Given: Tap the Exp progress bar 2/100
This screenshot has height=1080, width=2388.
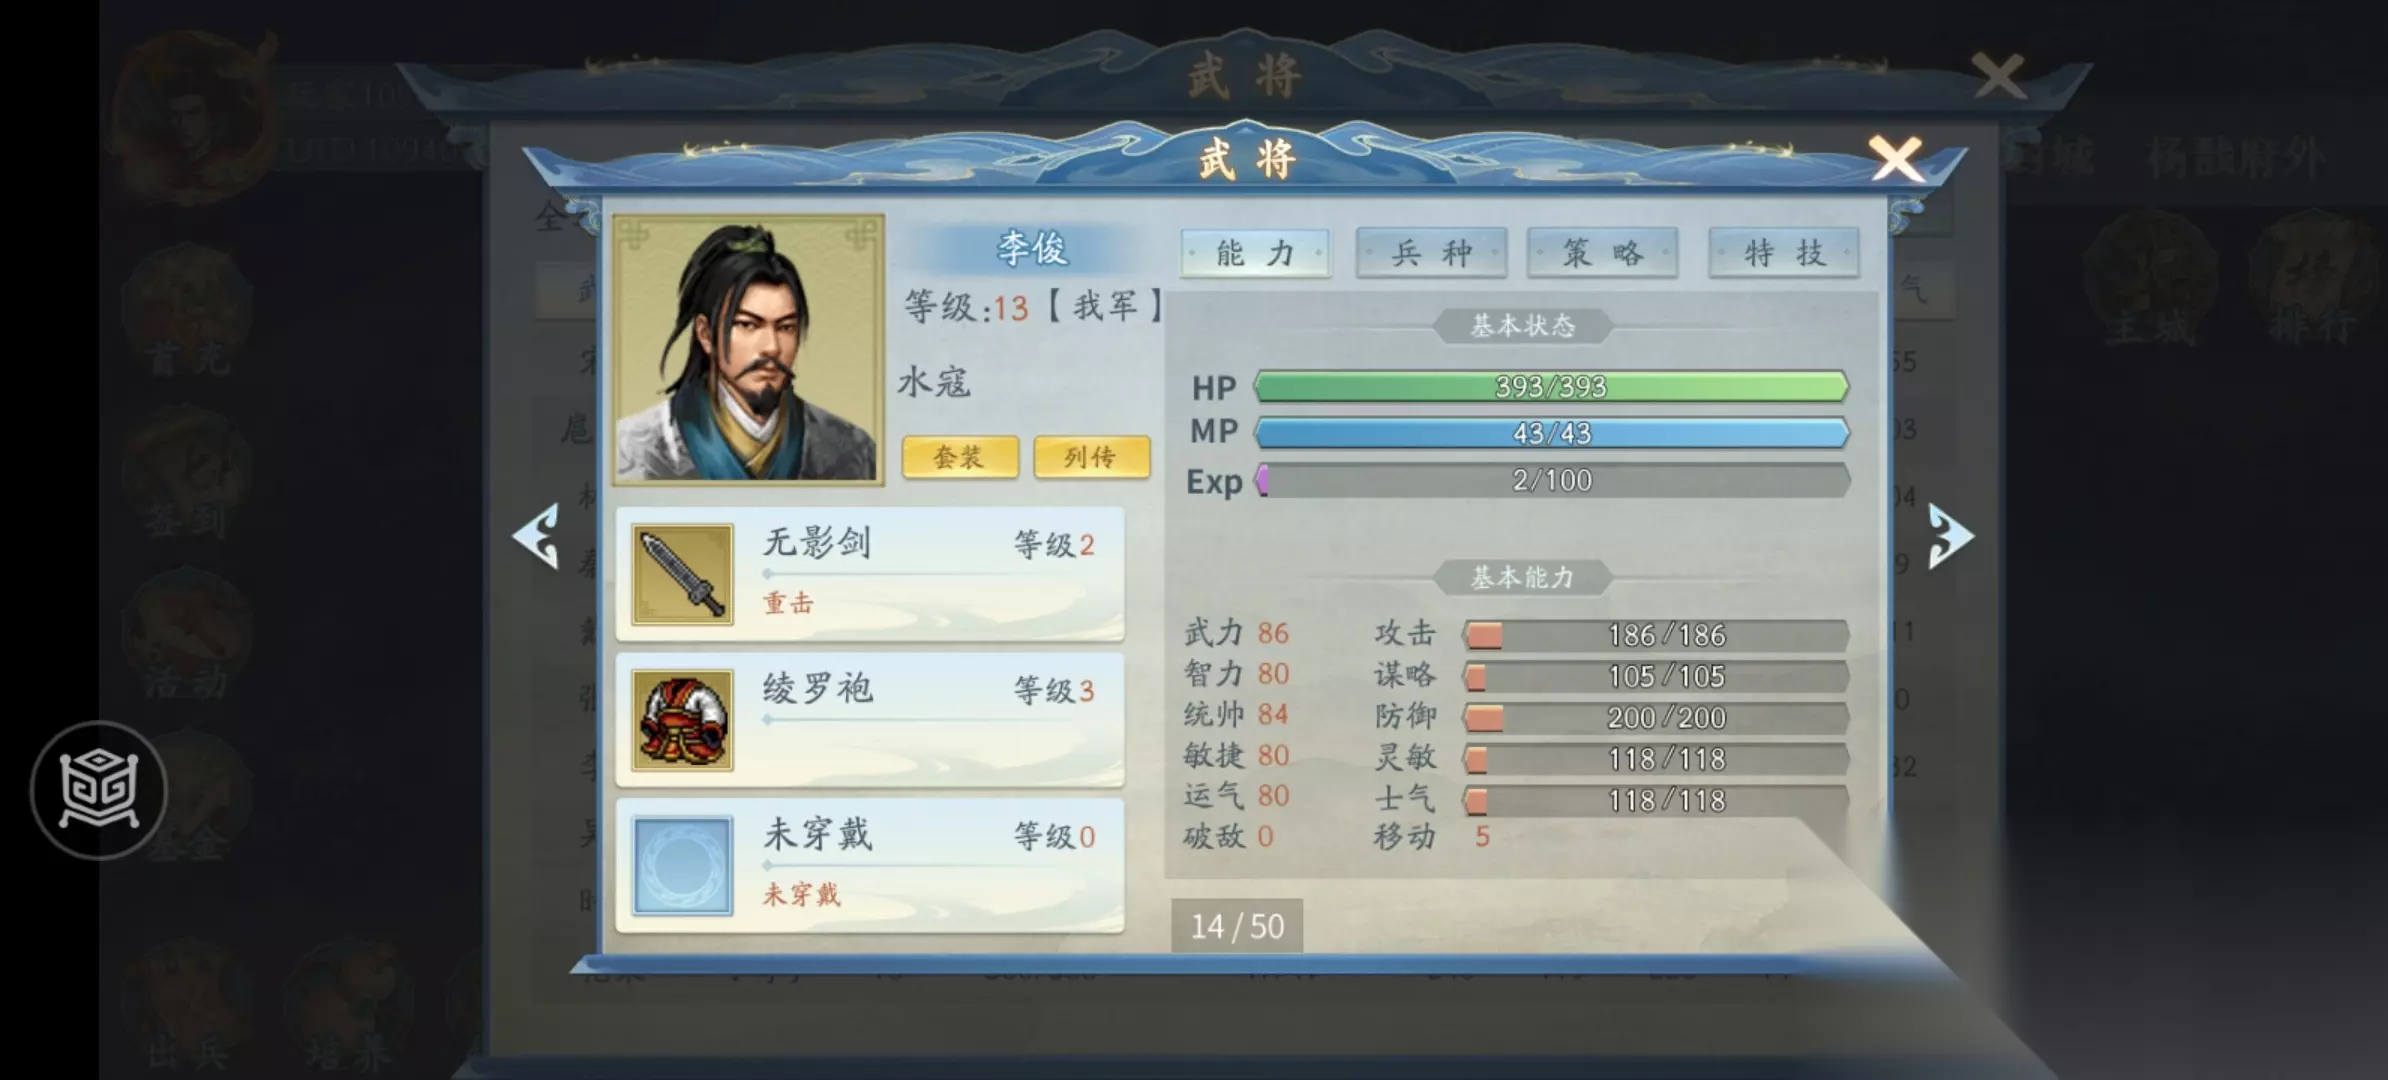Looking at the screenshot, I should coord(1551,480).
